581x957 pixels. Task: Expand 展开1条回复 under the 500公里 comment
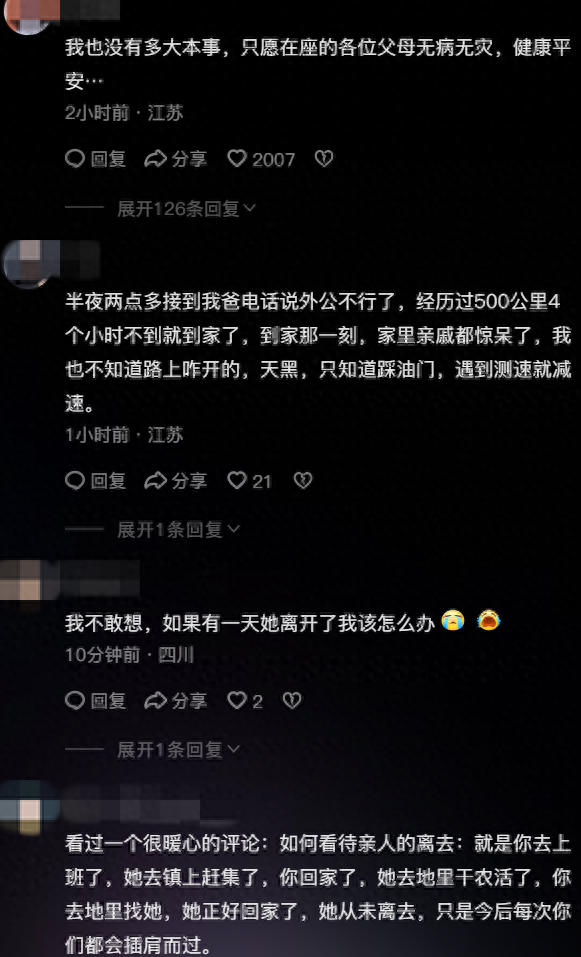tap(179, 530)
